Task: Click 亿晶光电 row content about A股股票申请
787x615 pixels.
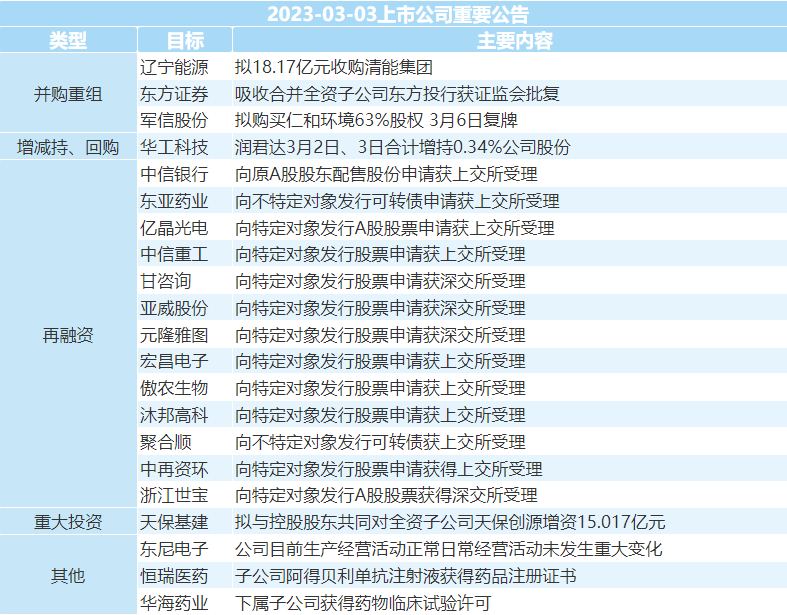Action: point(395,228)
